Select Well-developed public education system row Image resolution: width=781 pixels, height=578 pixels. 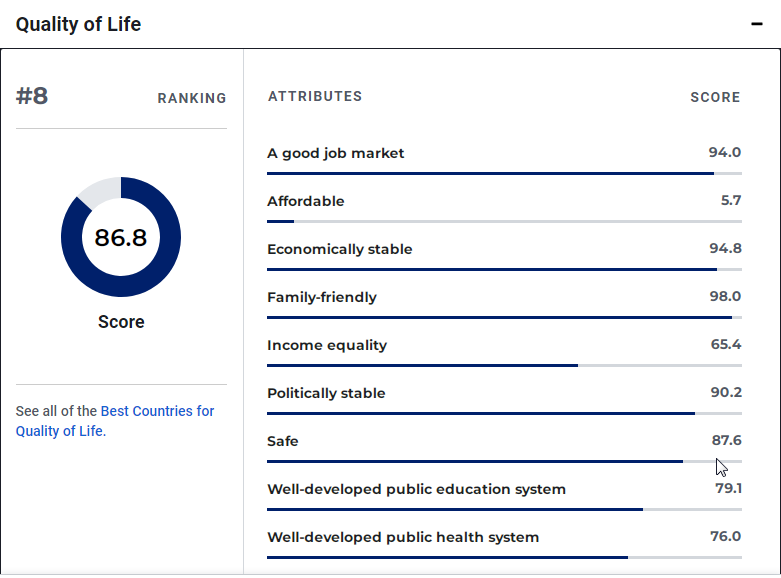point(416,489)
